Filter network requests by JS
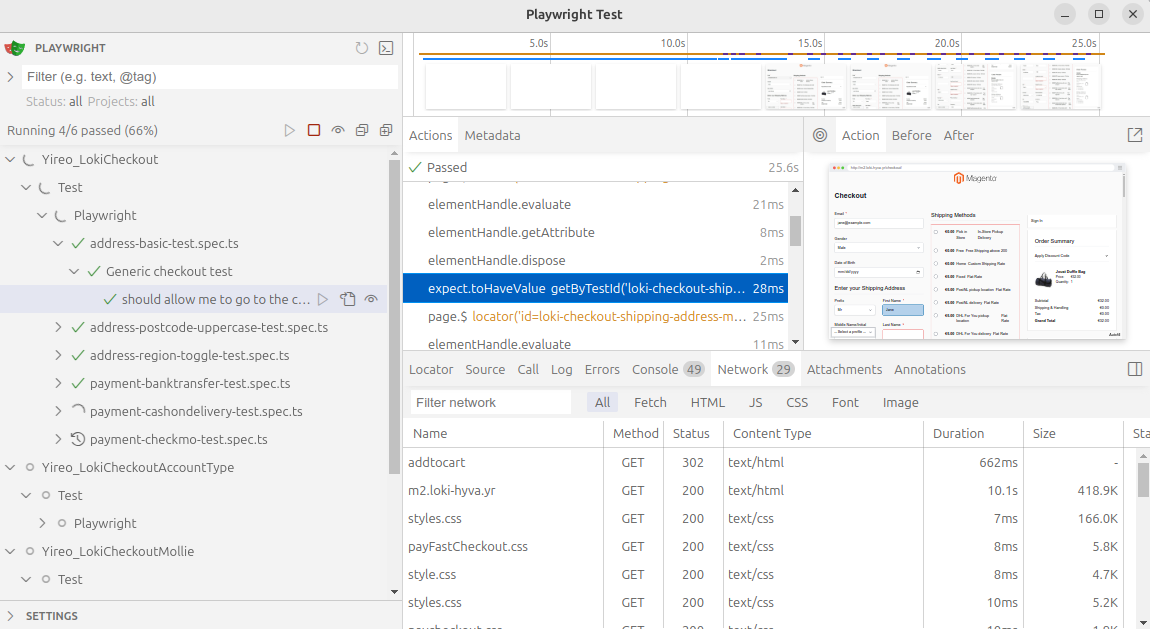This screenshot has height=629, width=1150. [x=755, y=402]
